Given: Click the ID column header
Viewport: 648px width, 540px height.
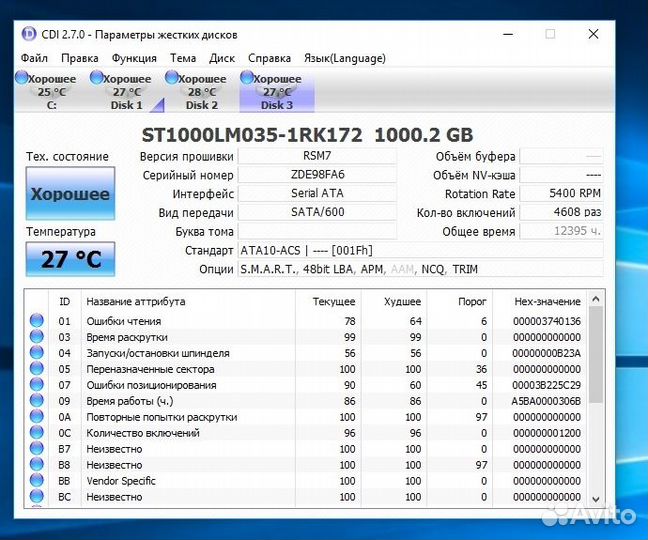Looking at the screenshot, I should [x=64, y=302].
